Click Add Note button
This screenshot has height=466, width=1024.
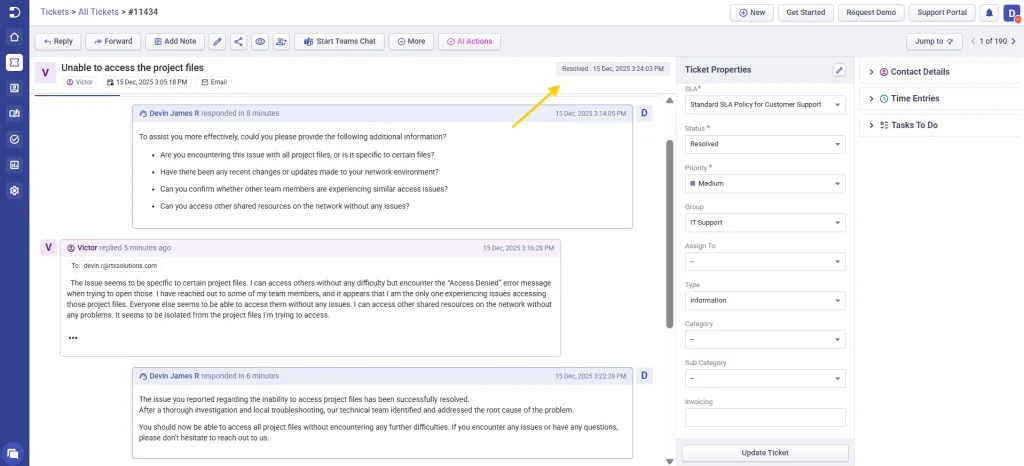click(x=175, y=42)
